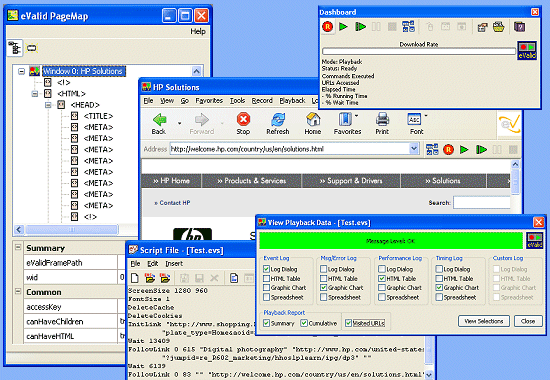This screenshot has width=550, height=380.
Task: Click second open folder icon in Script File
Action: pyautogui.click(x=165, y=278)
